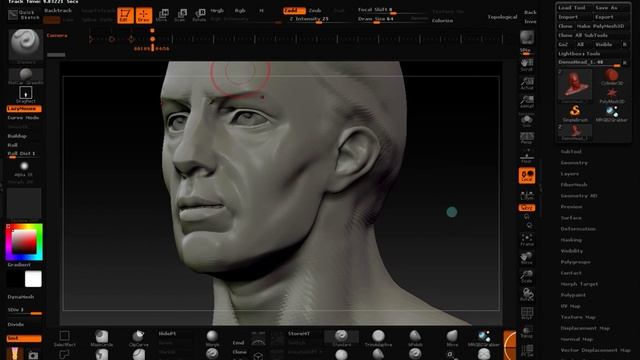
Task: Expand the SubTool palette section
Action: (x=571, y=151)
